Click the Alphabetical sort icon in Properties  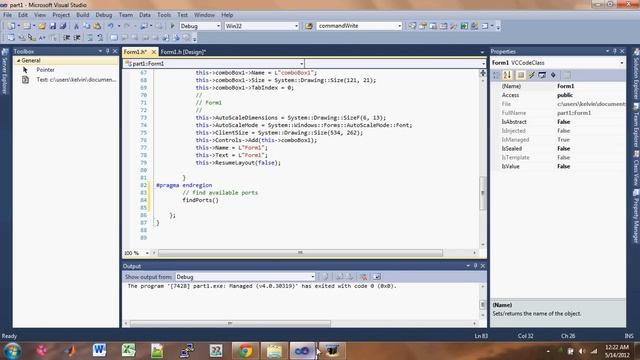[x=507, y=75]
